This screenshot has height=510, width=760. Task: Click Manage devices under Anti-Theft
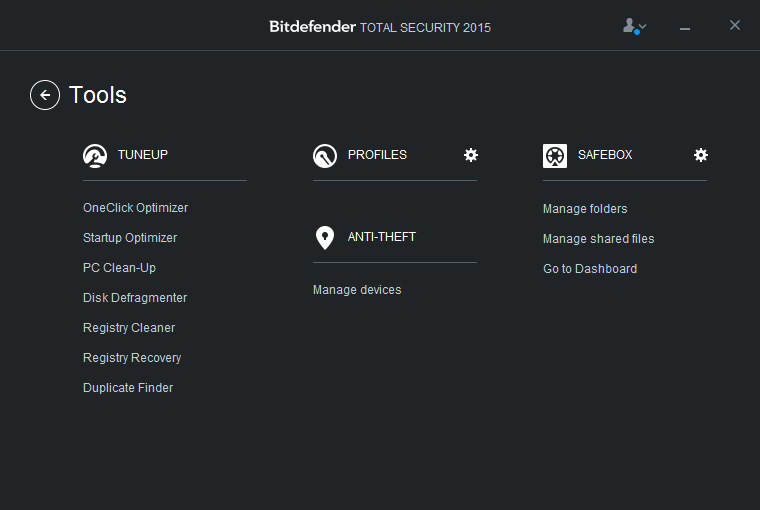pos(357,290)
